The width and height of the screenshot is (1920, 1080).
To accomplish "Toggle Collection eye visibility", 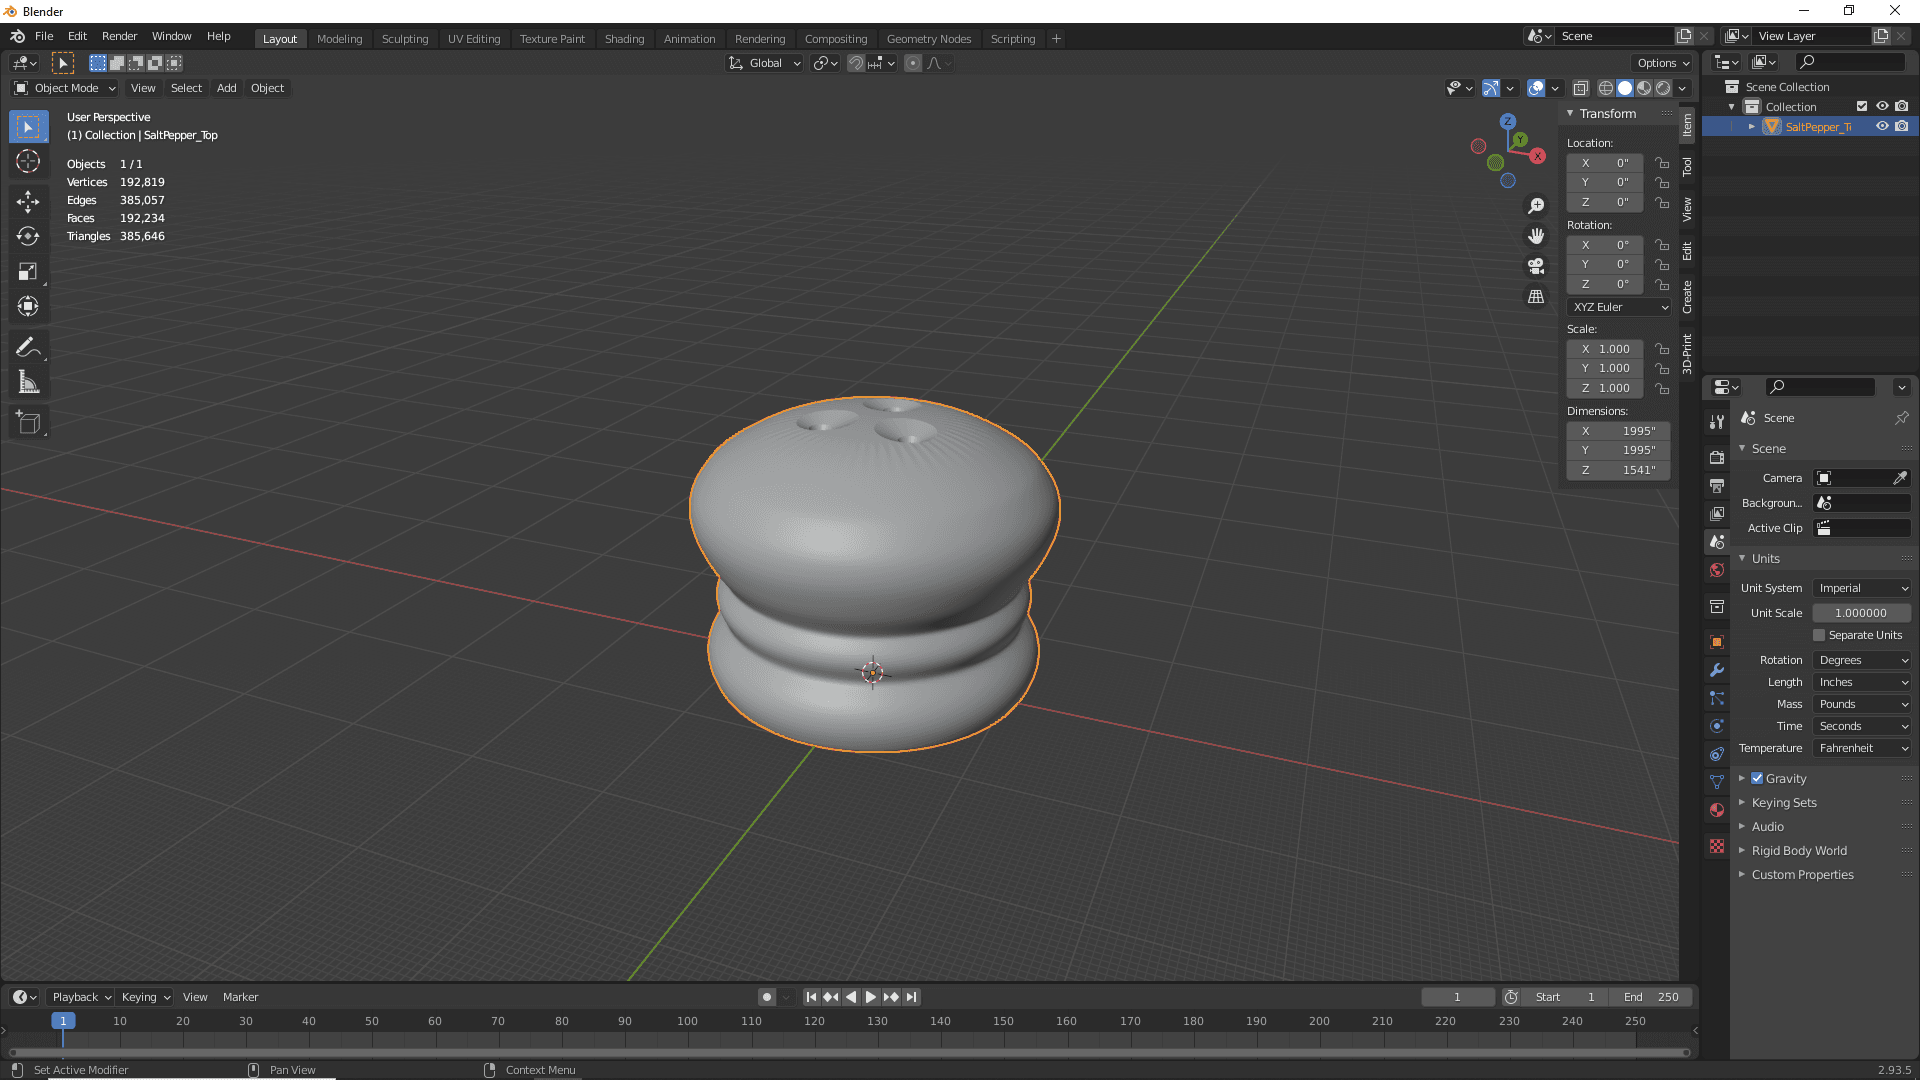I will 1882,106.
